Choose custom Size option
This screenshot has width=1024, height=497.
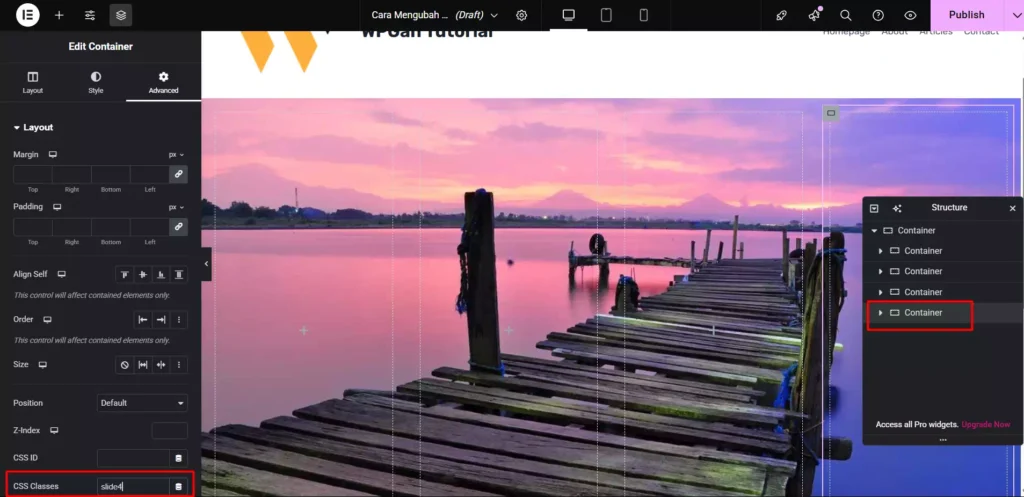click(x=178, y=365)
